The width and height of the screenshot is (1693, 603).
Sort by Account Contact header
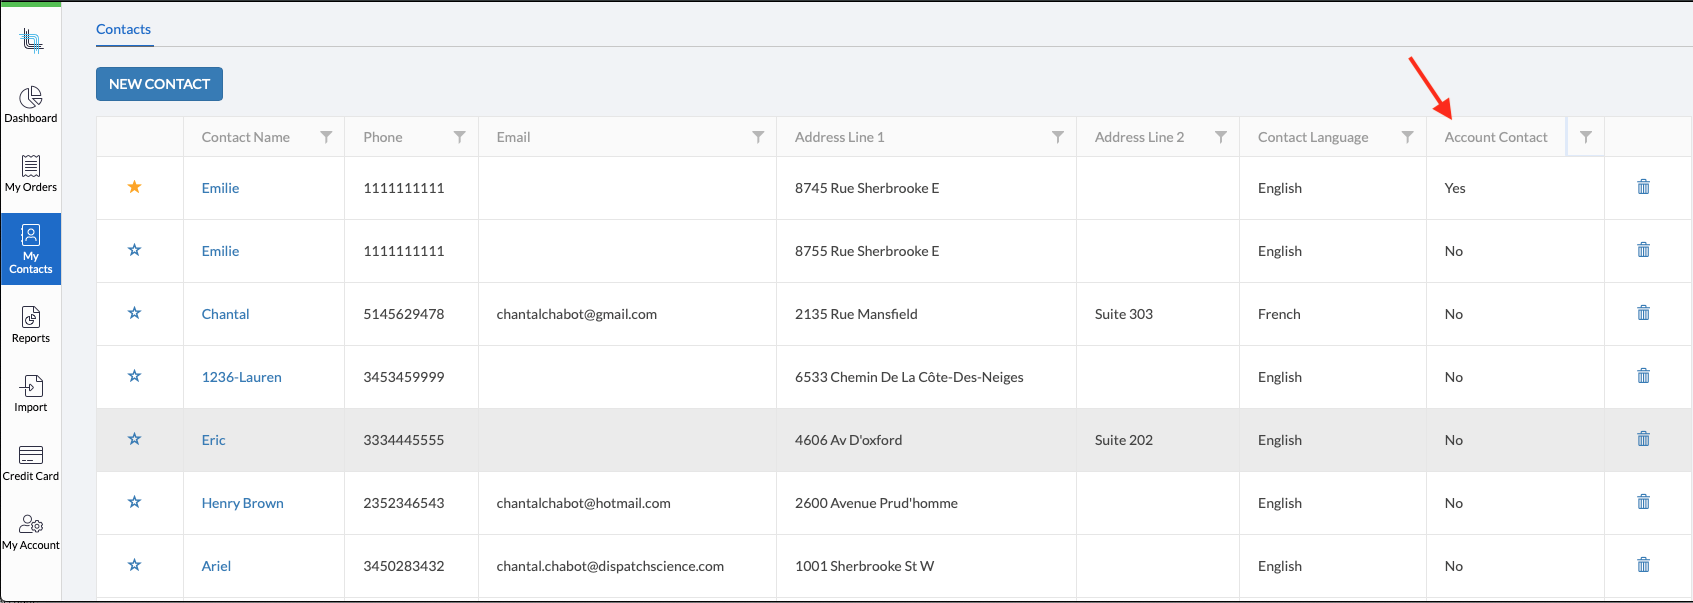point(1496,137)
